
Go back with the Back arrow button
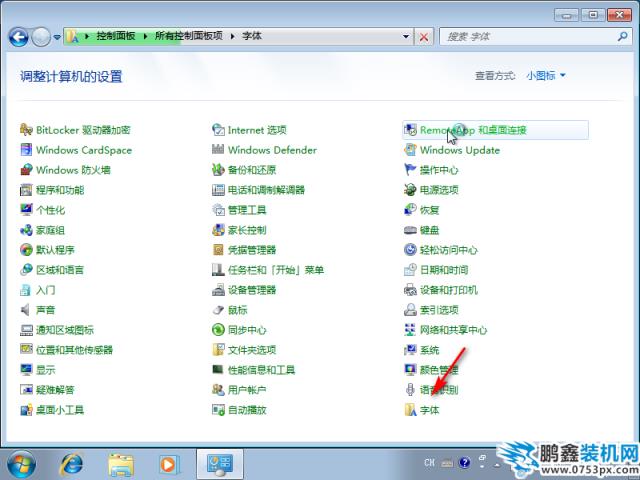pyautogui.click(x=18, y=37)
